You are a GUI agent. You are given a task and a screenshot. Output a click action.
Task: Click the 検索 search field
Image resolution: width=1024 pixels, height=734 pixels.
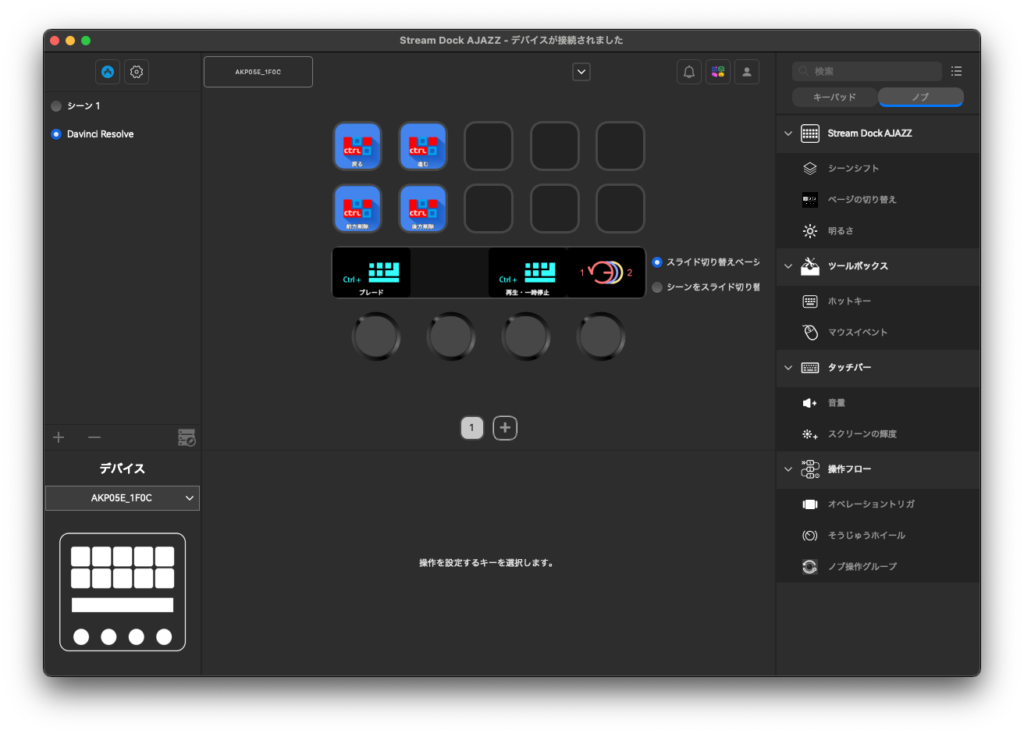pos(866,71)
